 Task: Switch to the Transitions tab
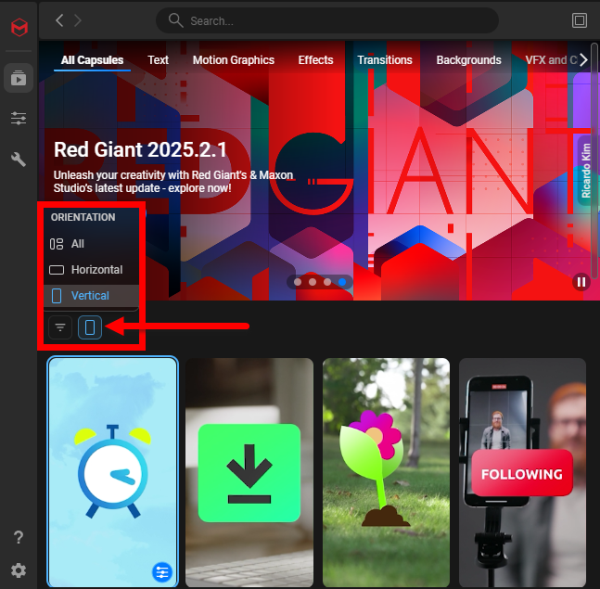385,60
